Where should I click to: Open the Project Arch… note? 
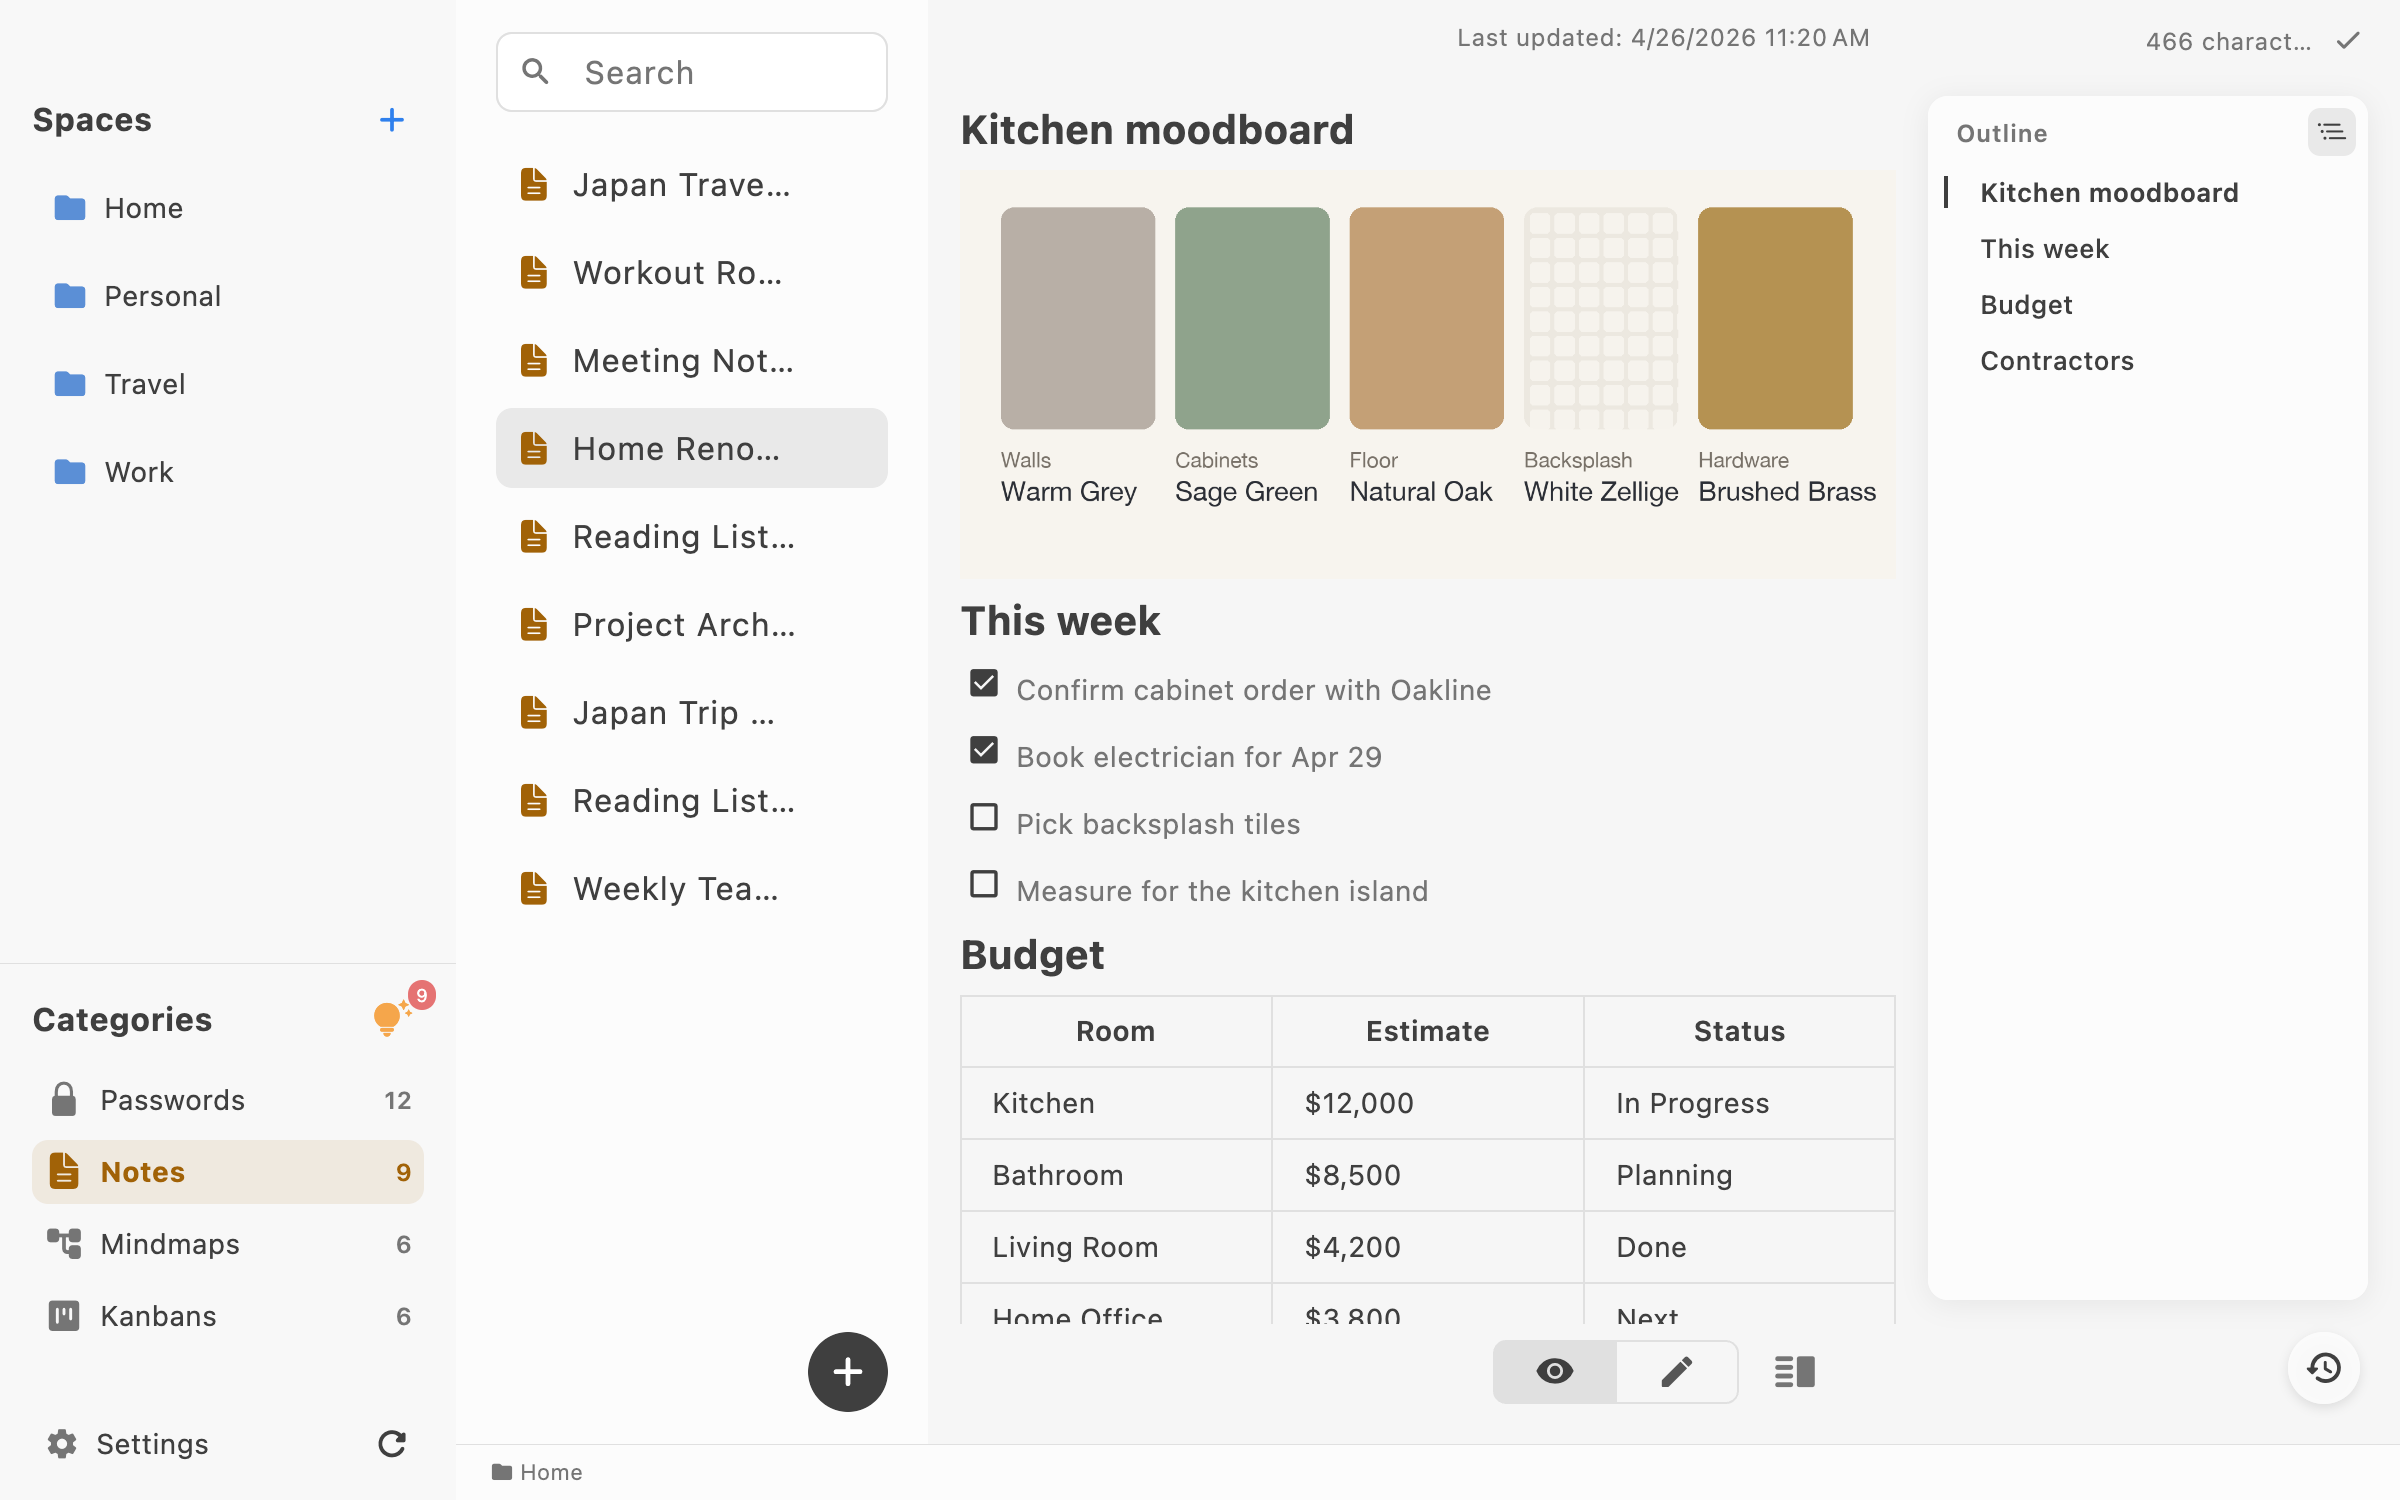[692, 625]
